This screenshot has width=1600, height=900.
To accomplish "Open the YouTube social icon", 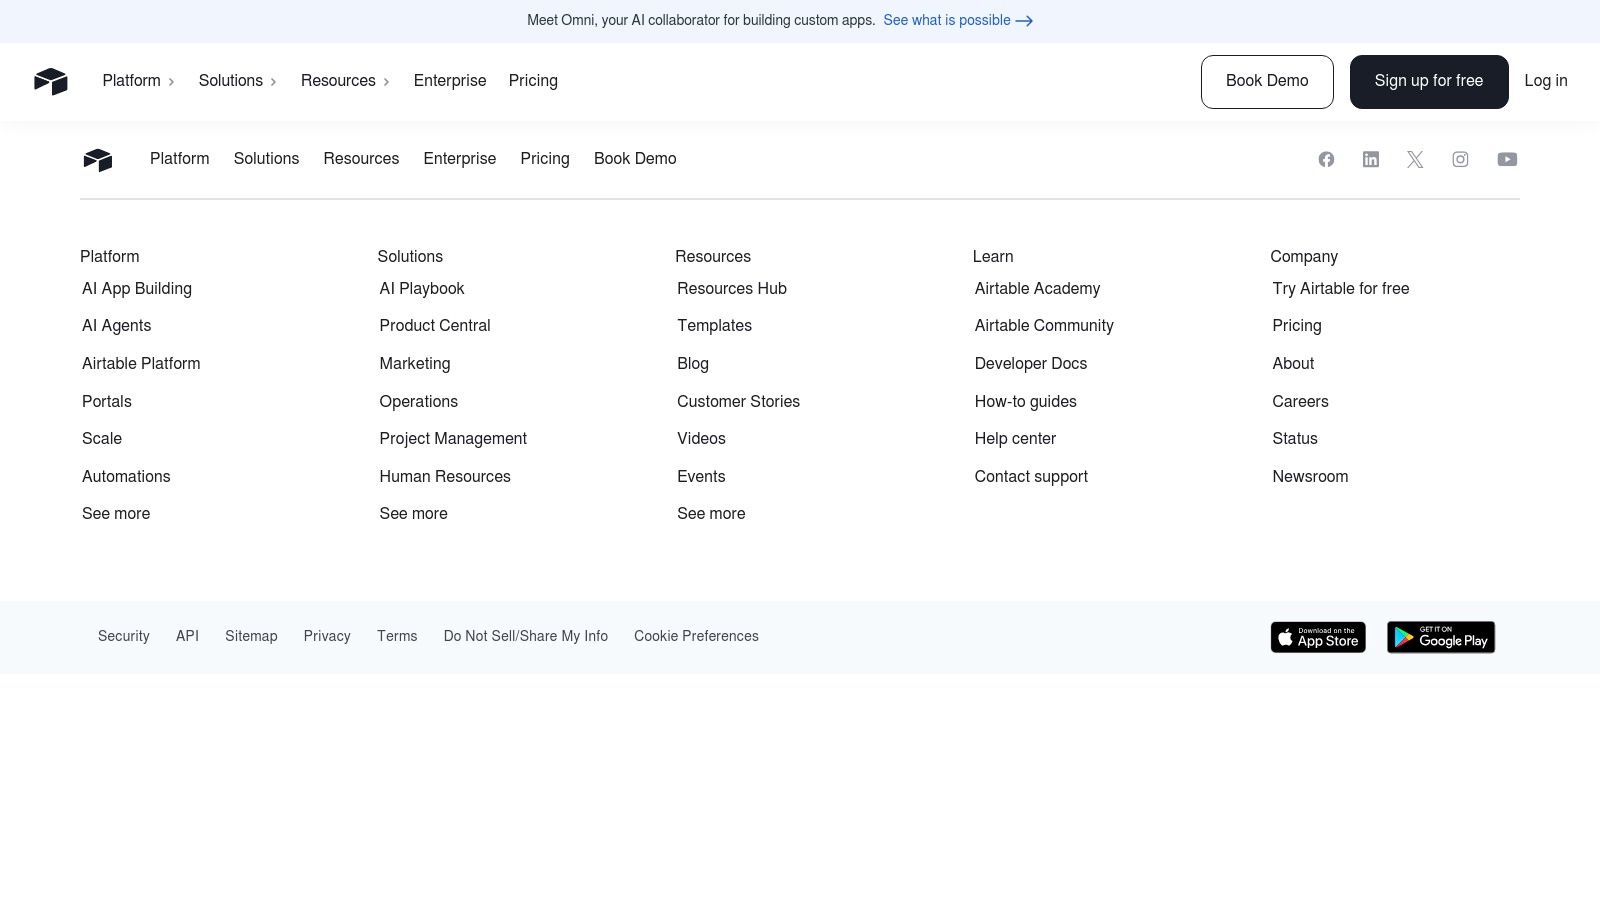I will [x=1507, y=159].
